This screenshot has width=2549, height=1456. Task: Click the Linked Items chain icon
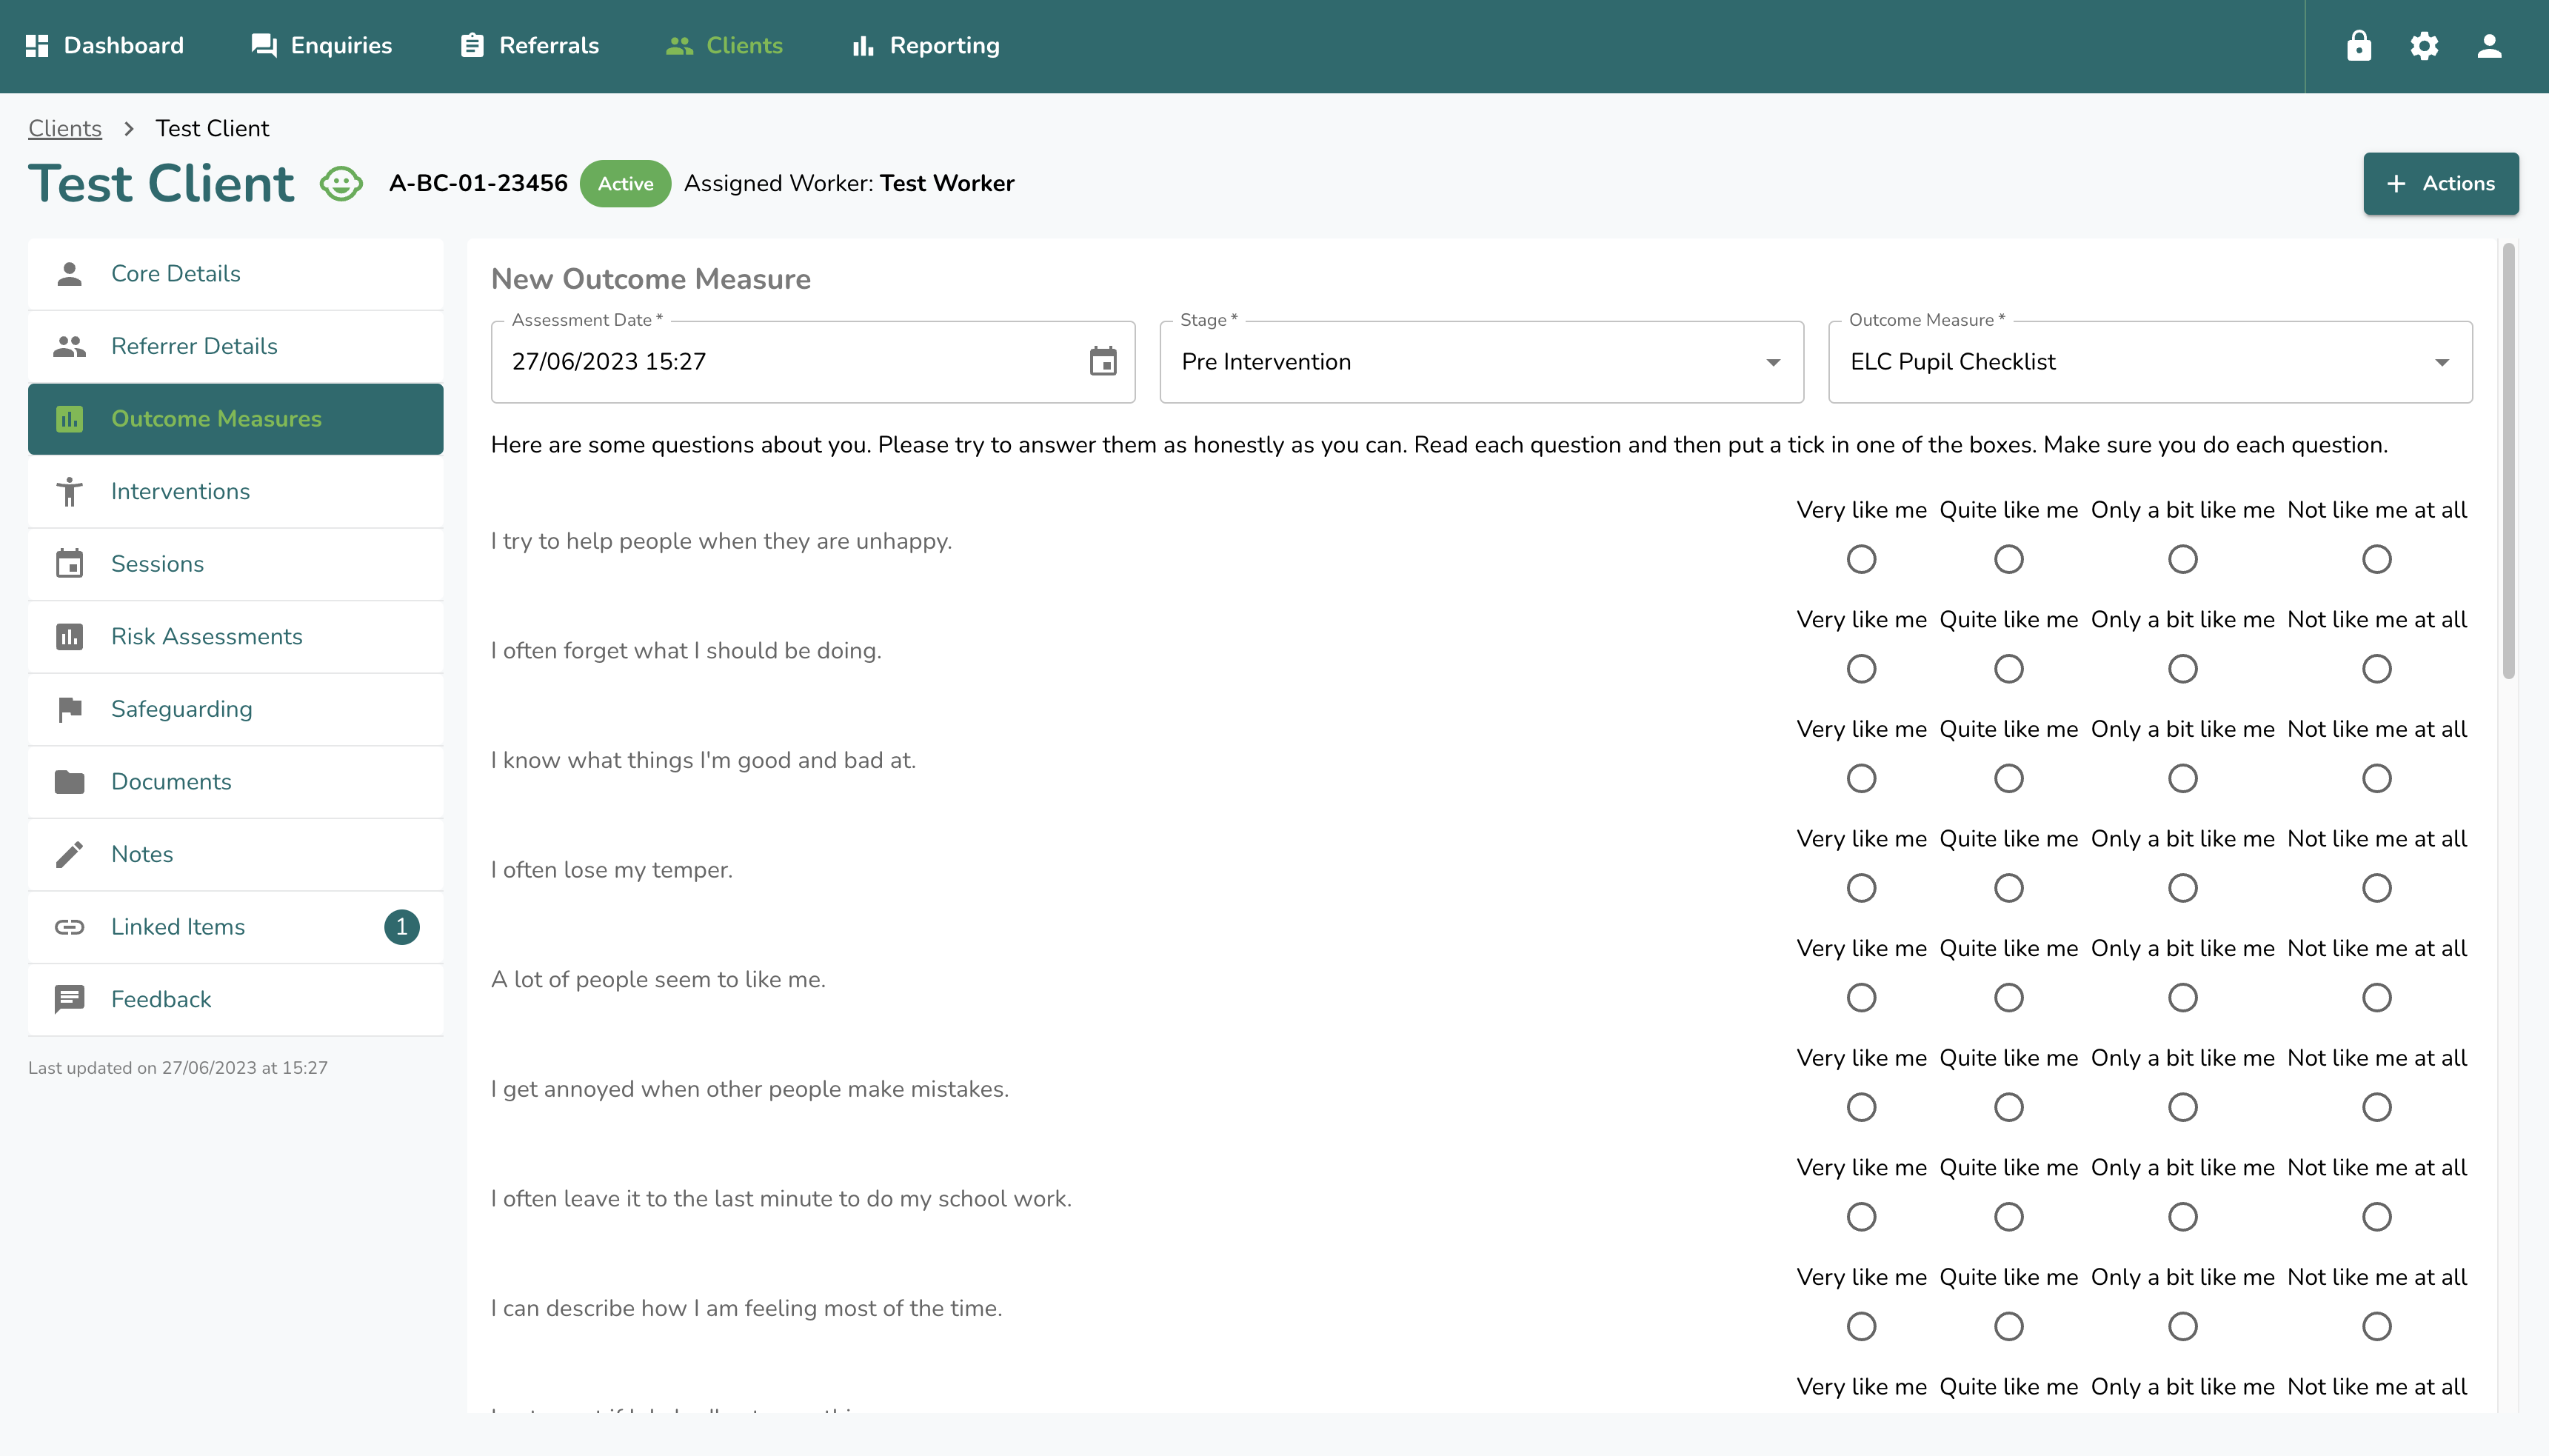click(69, 927)
